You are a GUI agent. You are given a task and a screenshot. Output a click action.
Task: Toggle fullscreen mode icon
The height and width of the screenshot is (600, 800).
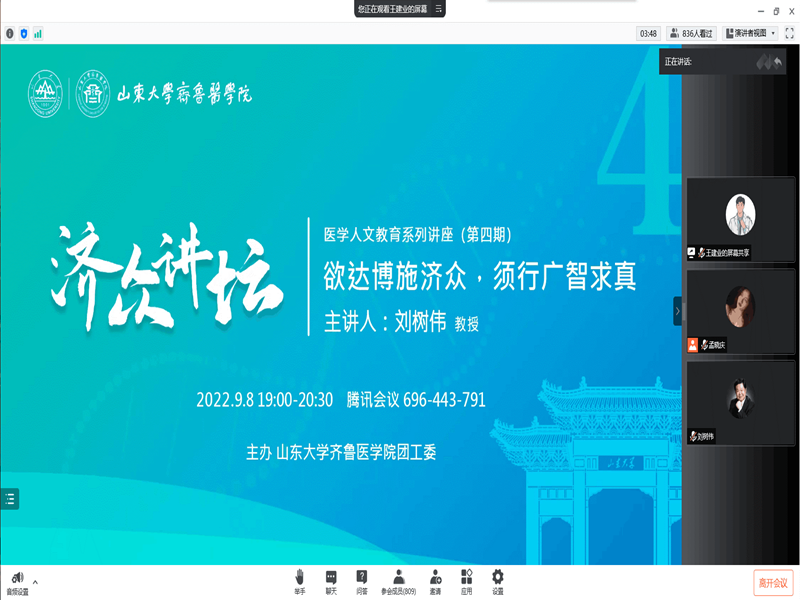(789, 33)
